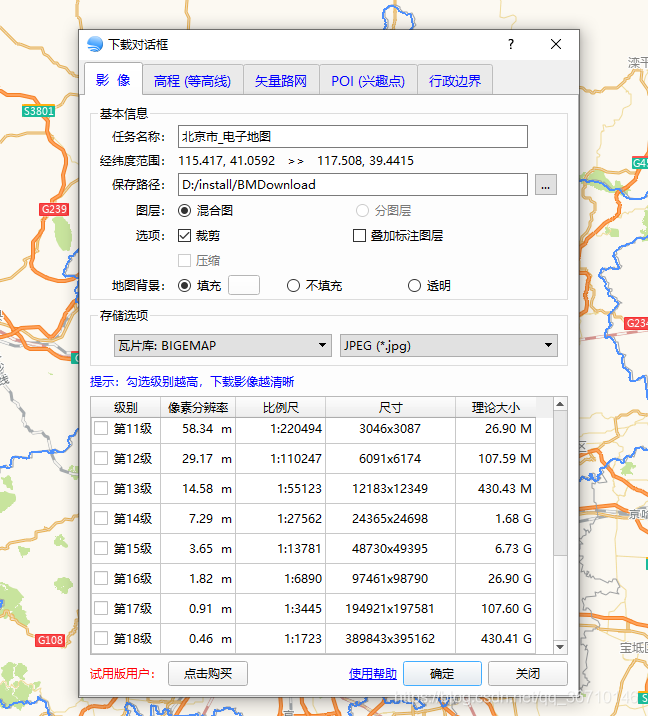
Task: Click the level list scrollbar thumb
Action: pos(560,483)
